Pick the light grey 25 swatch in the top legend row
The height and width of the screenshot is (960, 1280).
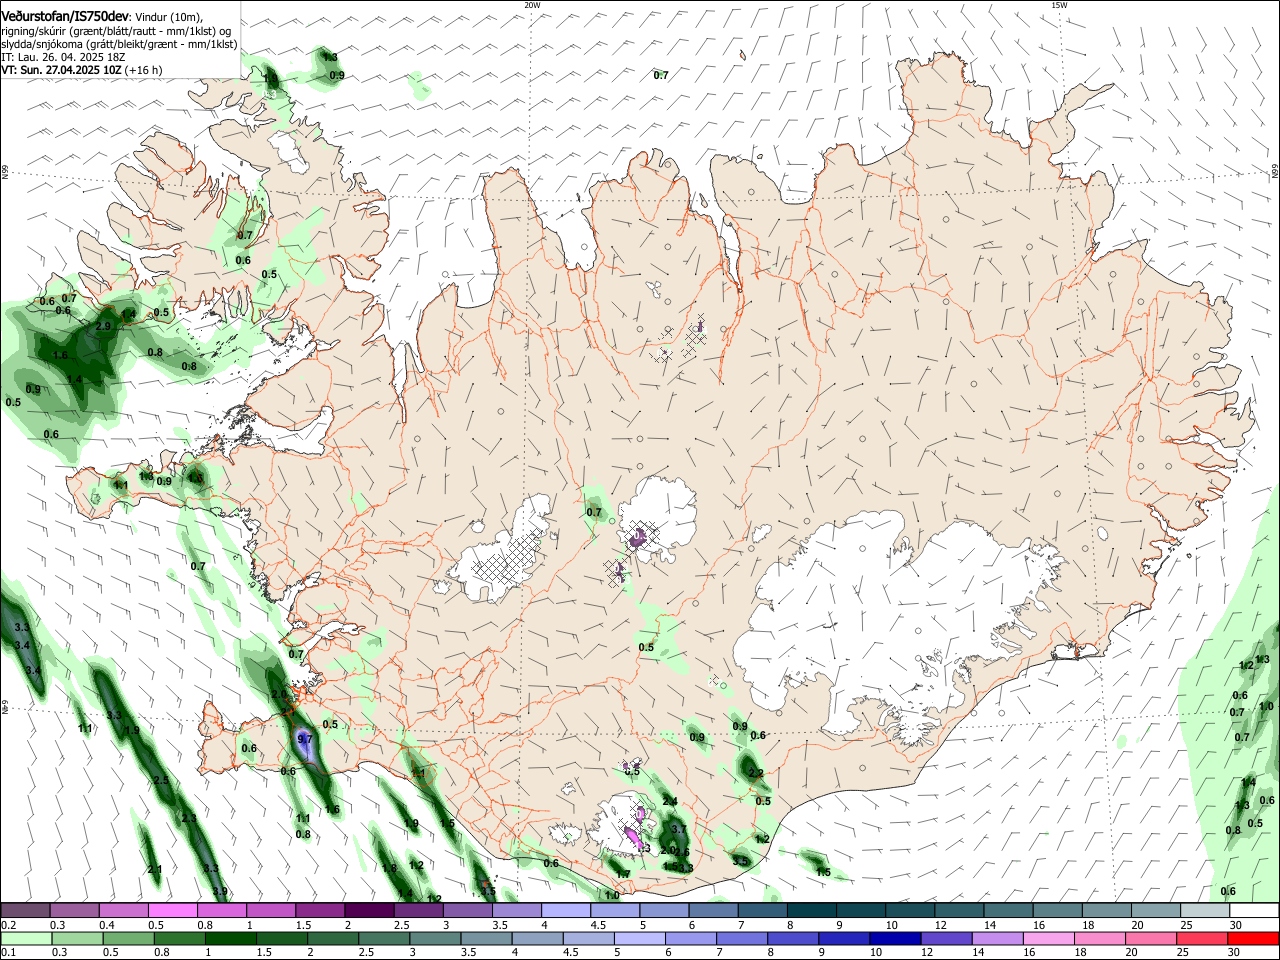pyautogui.click(x=1205, y=911)
